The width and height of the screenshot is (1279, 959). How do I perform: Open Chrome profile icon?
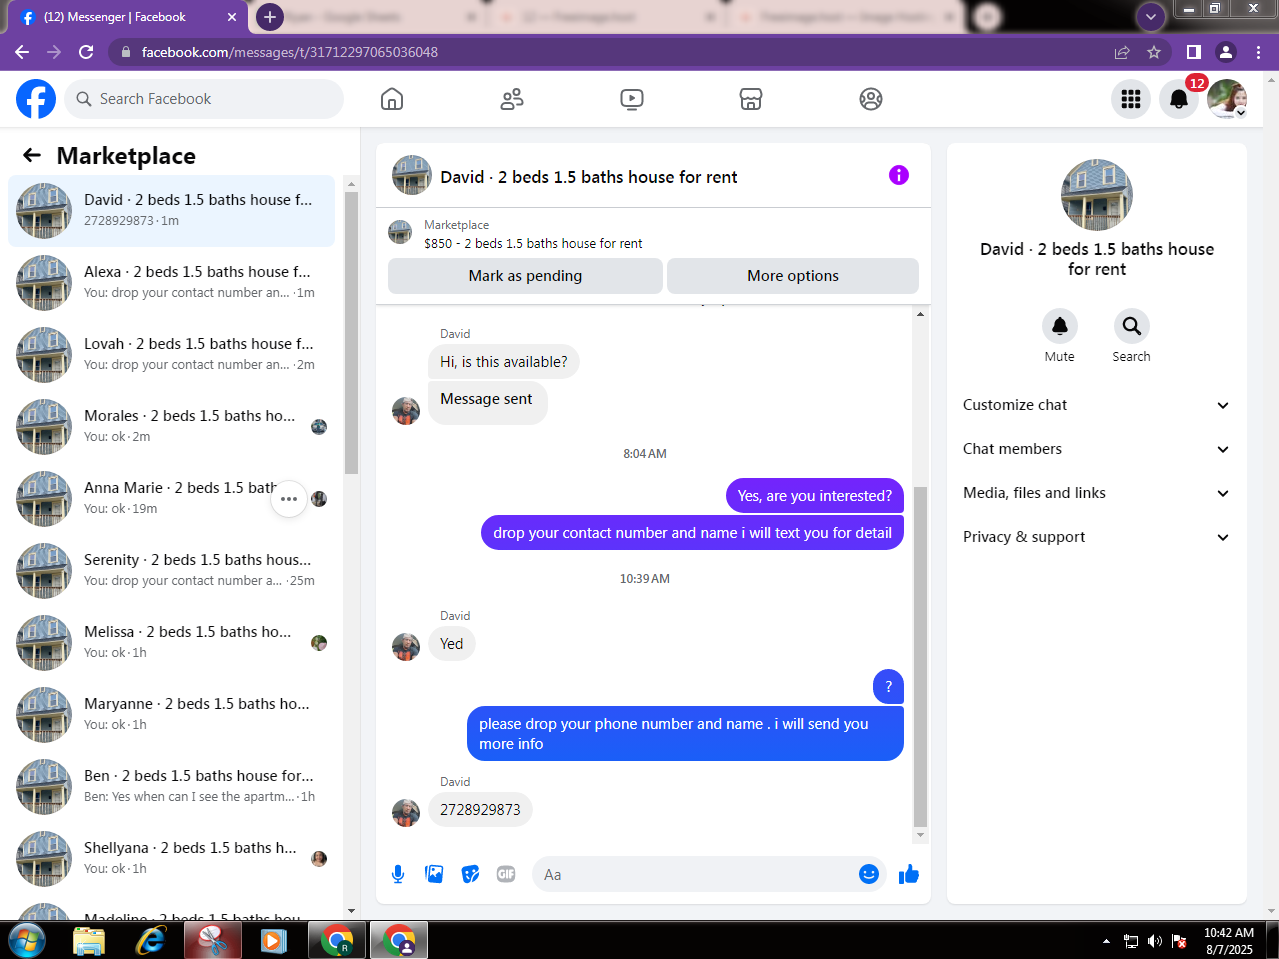pos(1226,52)
